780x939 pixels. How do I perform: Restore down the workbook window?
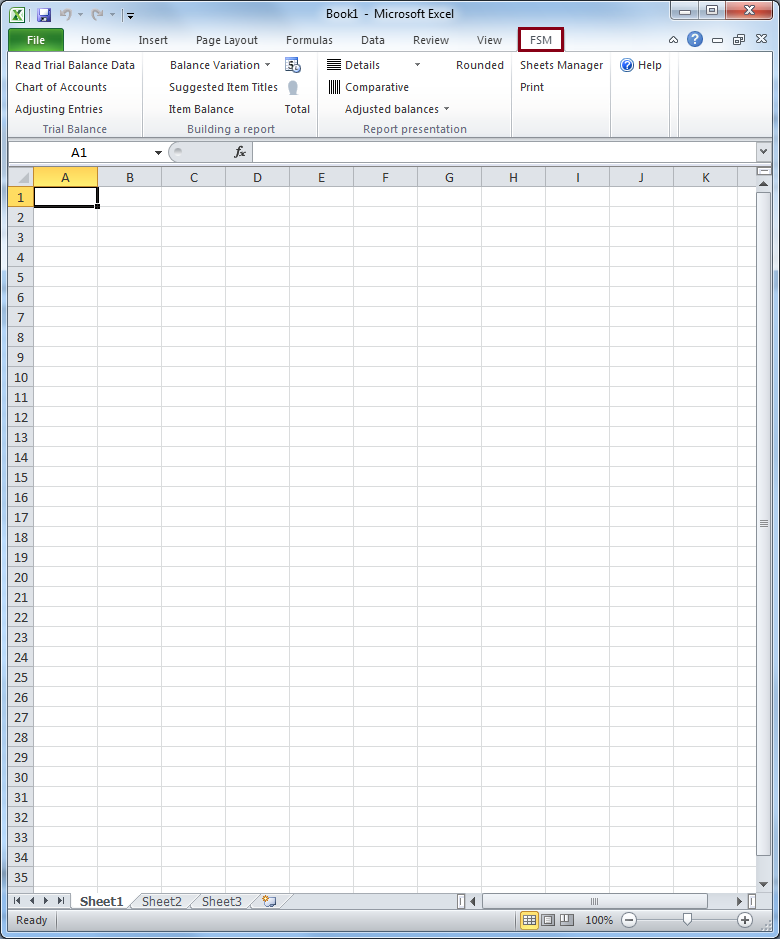[739, 40]
